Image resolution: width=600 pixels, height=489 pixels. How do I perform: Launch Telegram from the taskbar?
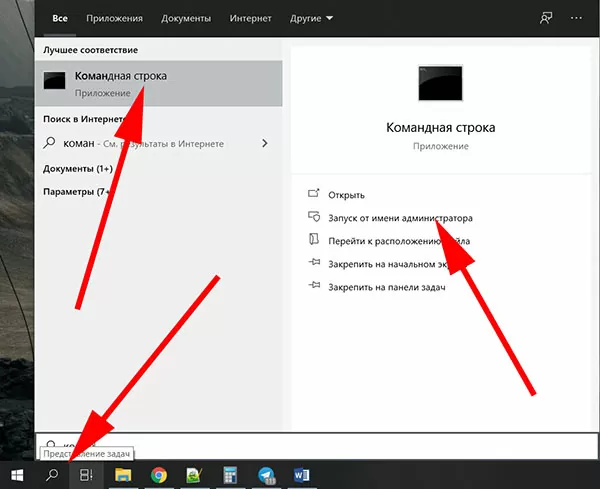(x=266, y=476)
